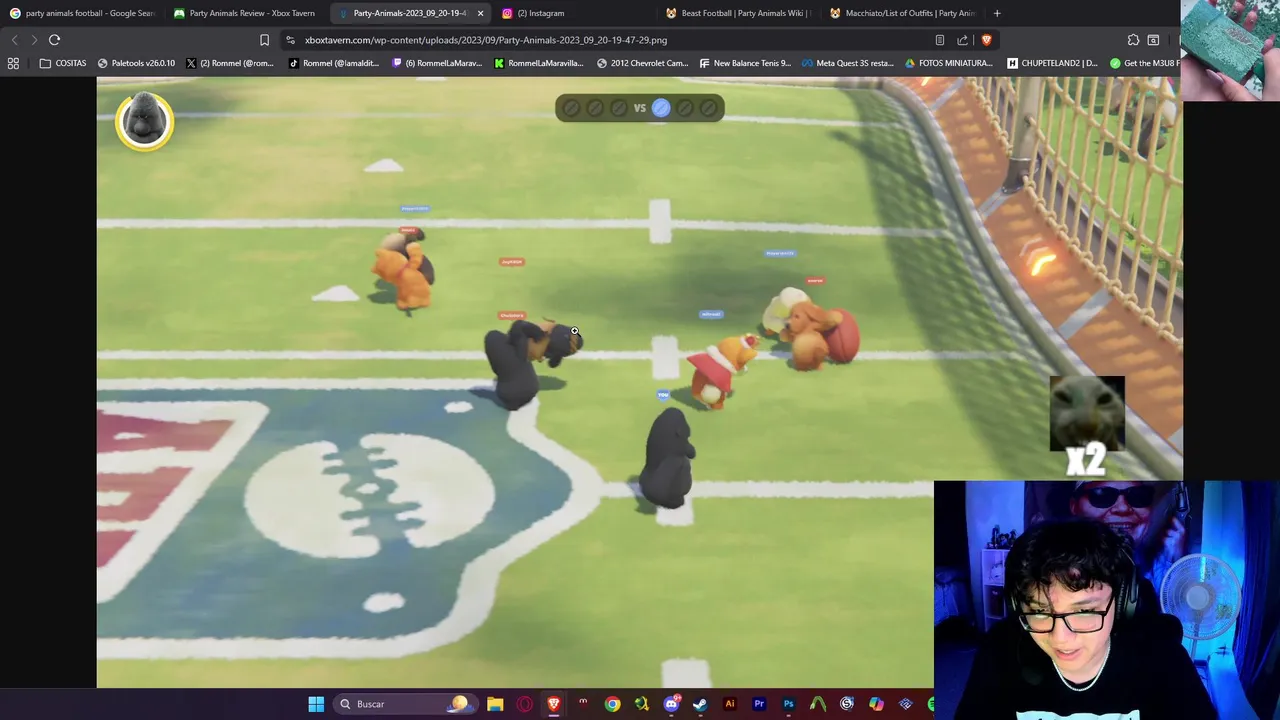Open the New Balance Tenis 9 bookmark
This screenshot has width=1280, height=720.
tap(745, 63)
